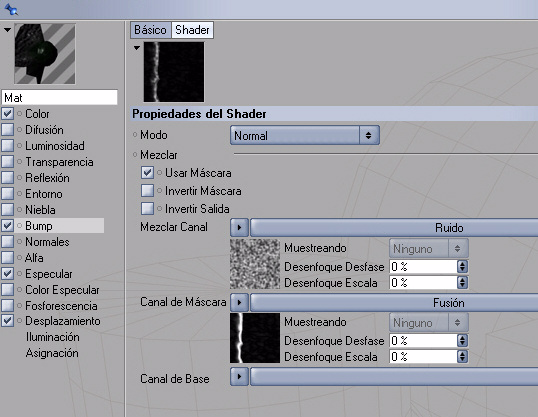
Task: Switch to the Shader tab
Action: (x=192, y=30)
